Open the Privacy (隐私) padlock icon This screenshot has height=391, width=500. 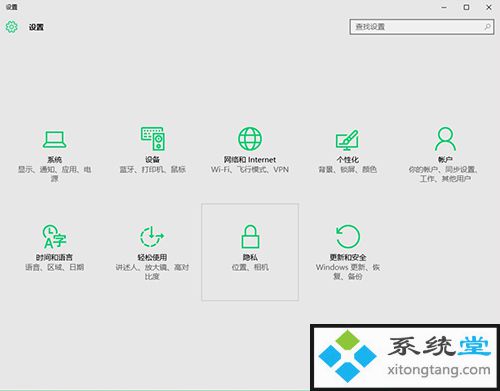[x=250, y=236]
